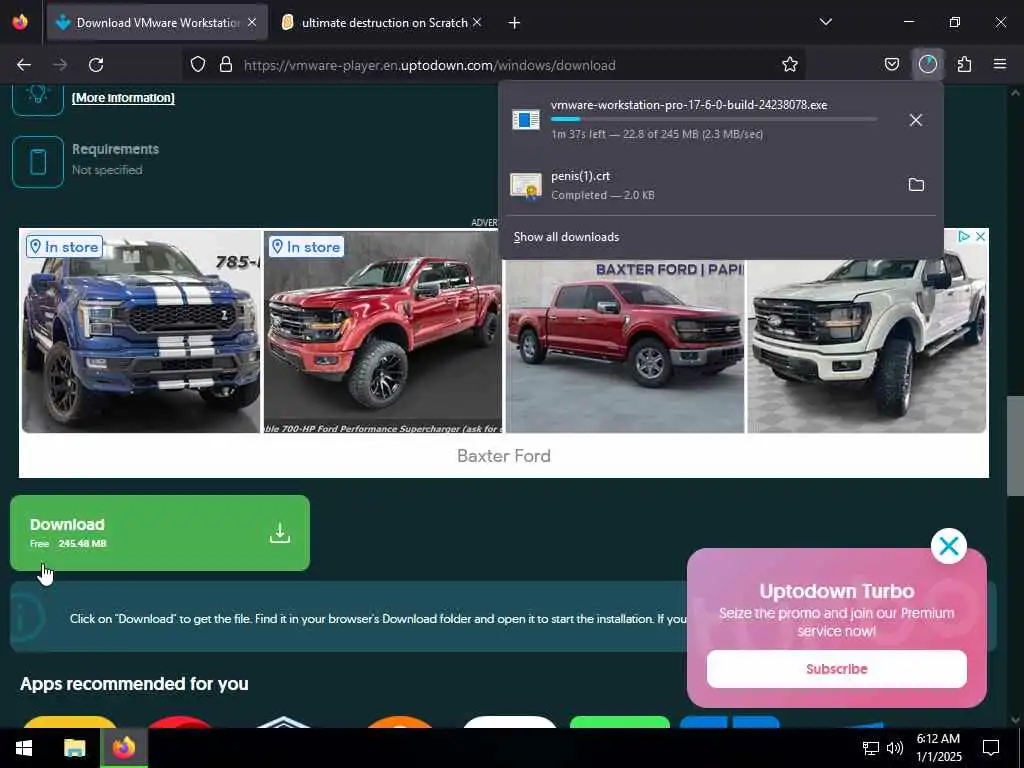The image size is (1024, 768).
Task: Close the Uptodown Turbo popup
Action: click(949, 546)
